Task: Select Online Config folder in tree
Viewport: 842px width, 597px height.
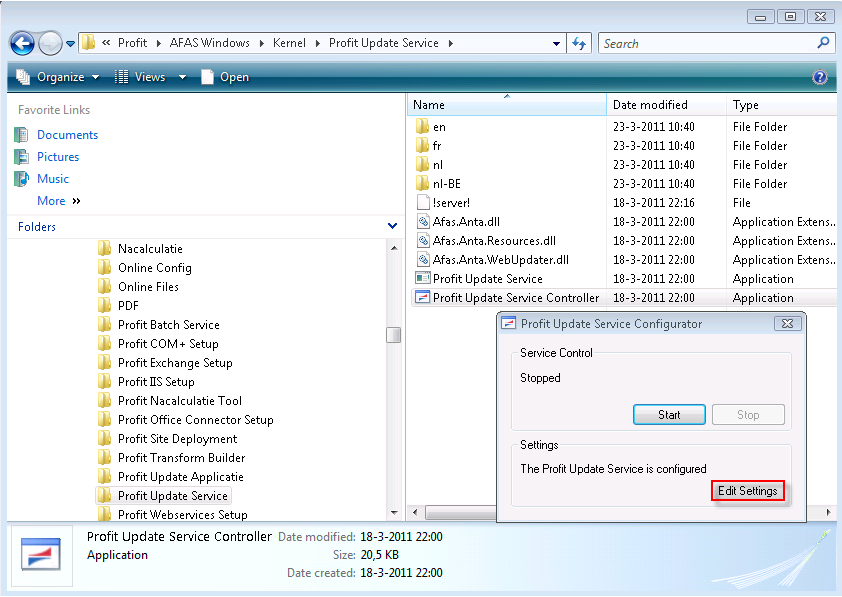Action: tap(154, 267)
